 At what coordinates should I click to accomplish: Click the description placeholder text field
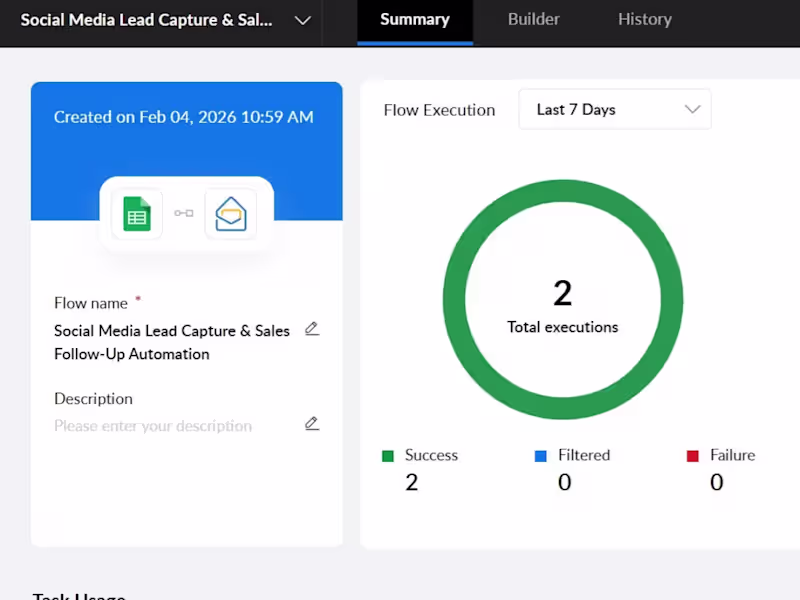(152, 425)
